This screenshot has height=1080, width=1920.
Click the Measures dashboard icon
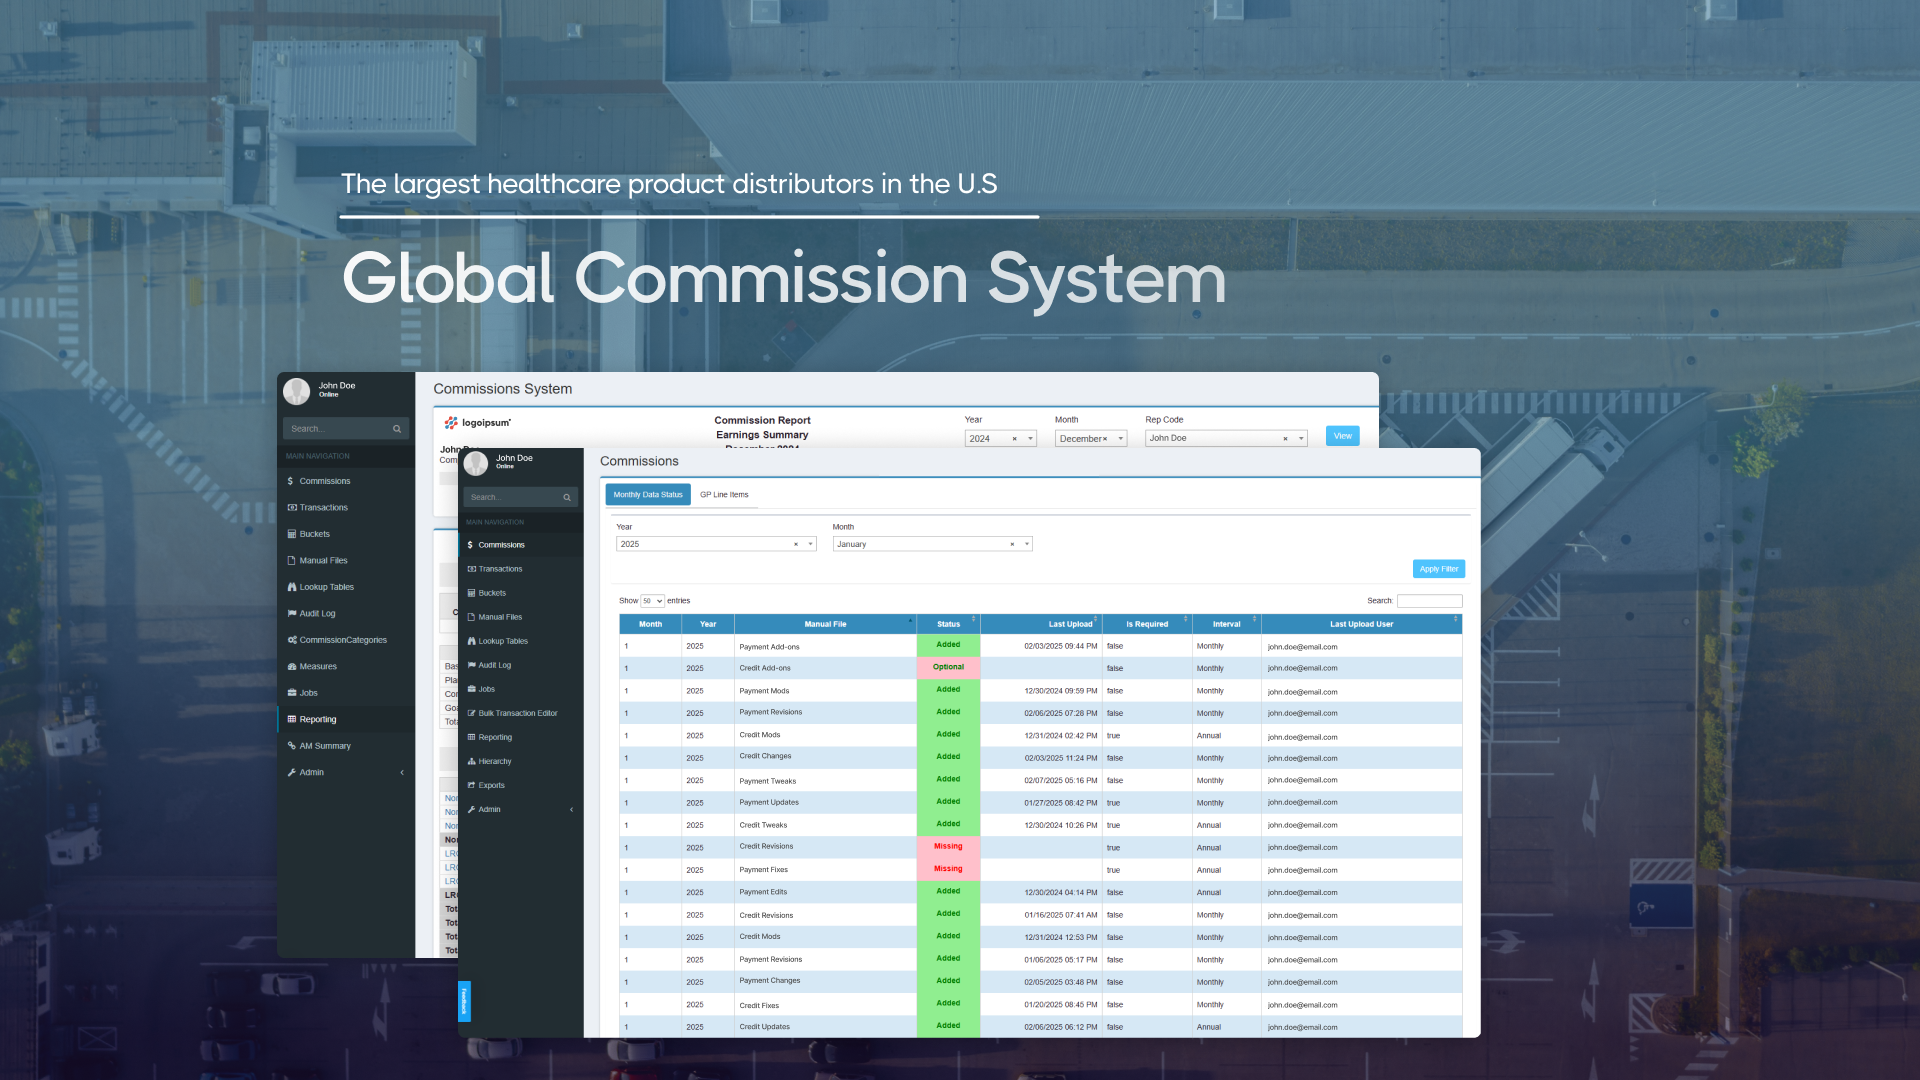[x=292, y=666]
